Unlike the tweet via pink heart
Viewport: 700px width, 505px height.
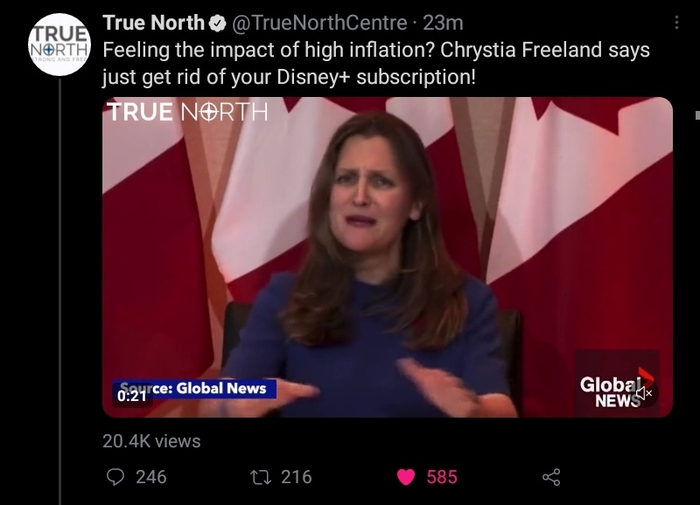[406, 477]
